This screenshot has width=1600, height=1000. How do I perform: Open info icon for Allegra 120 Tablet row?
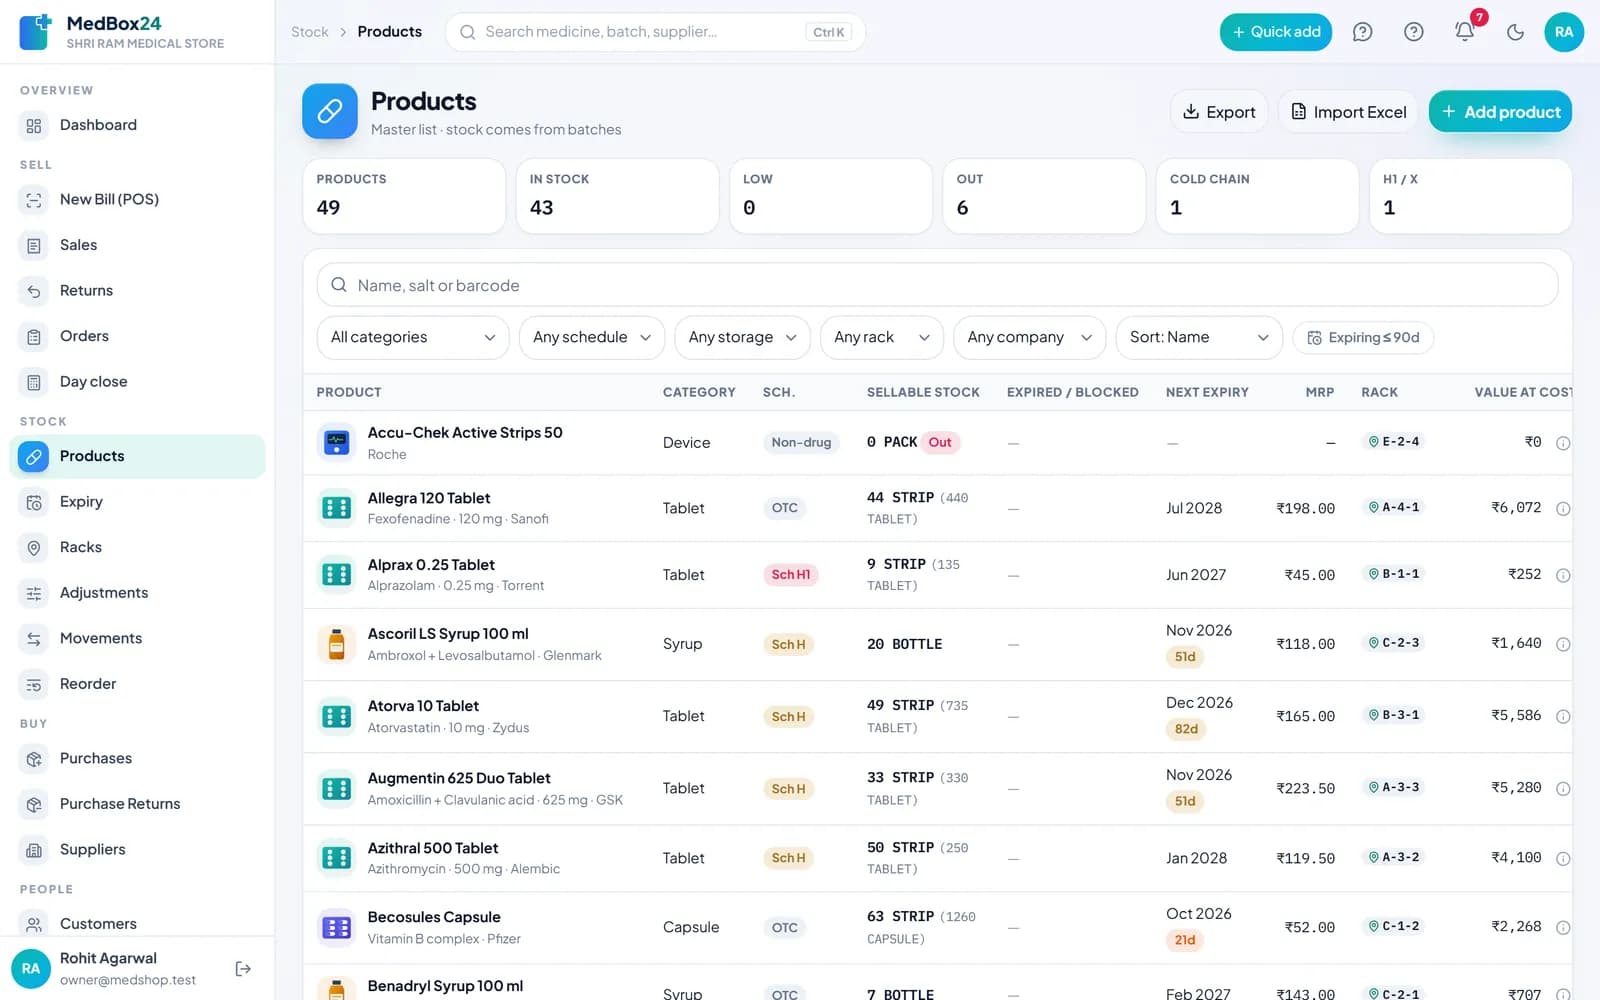click(1563, 508)
